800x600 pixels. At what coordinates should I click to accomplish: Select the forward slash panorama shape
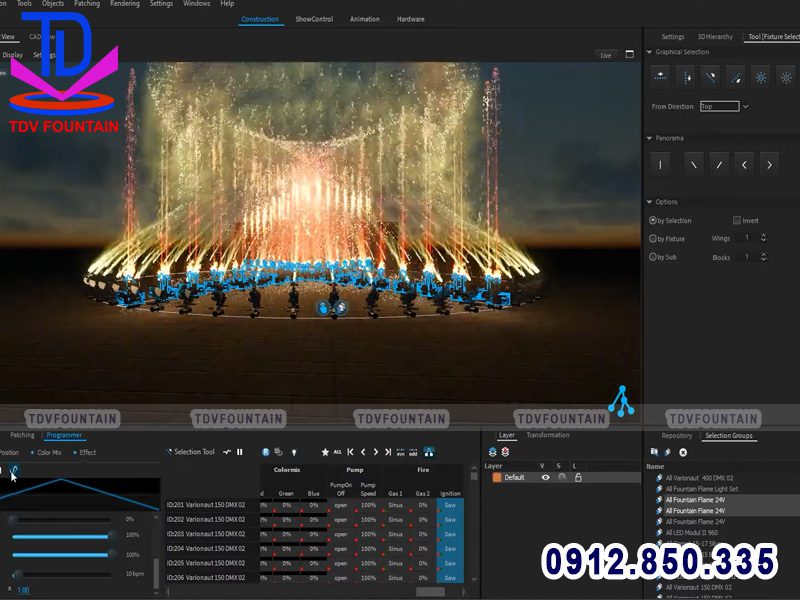[719, 165]
